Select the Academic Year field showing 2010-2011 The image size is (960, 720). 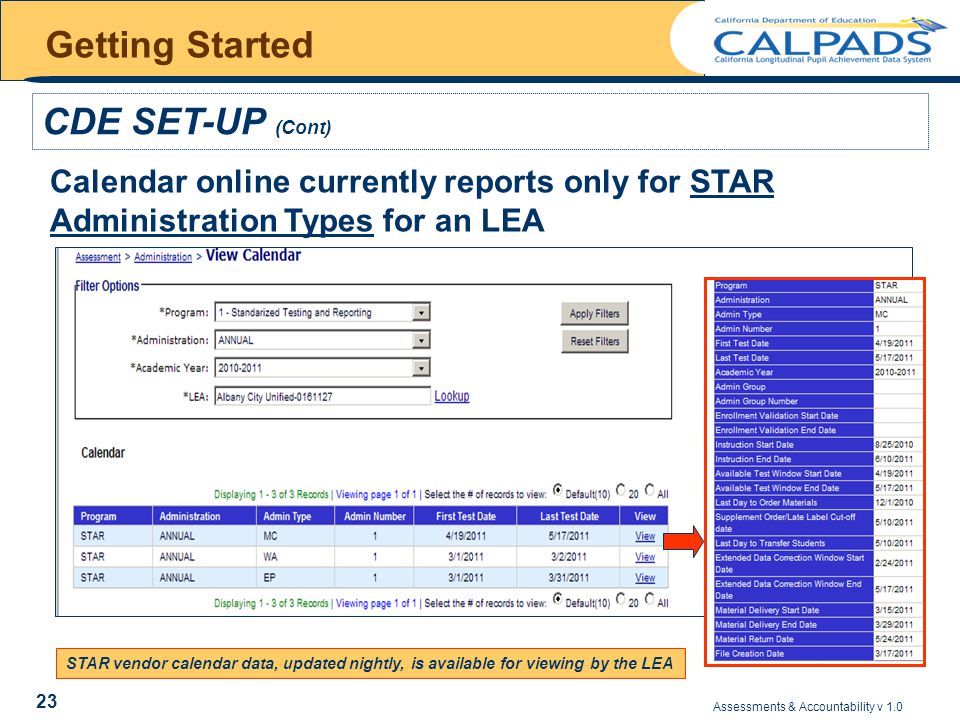tap(323, 368)
